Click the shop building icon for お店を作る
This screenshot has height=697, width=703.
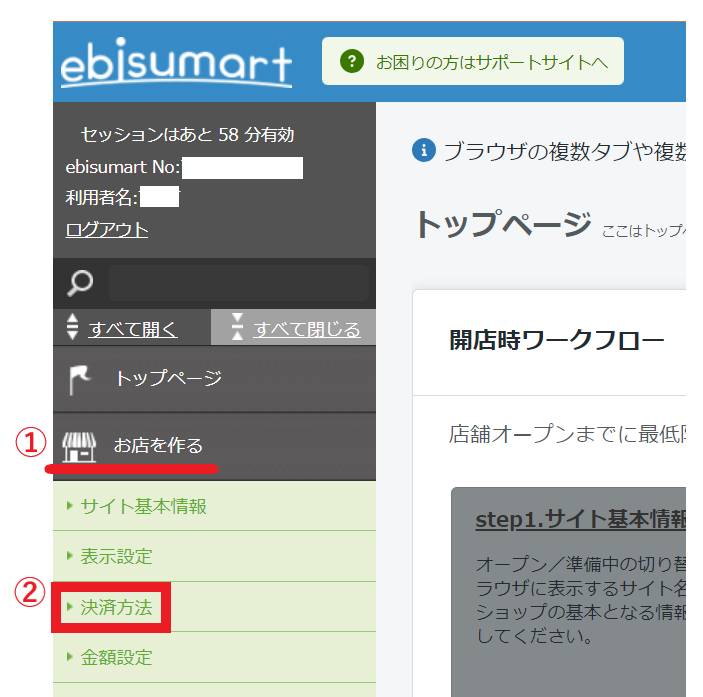tap(79, 446)
